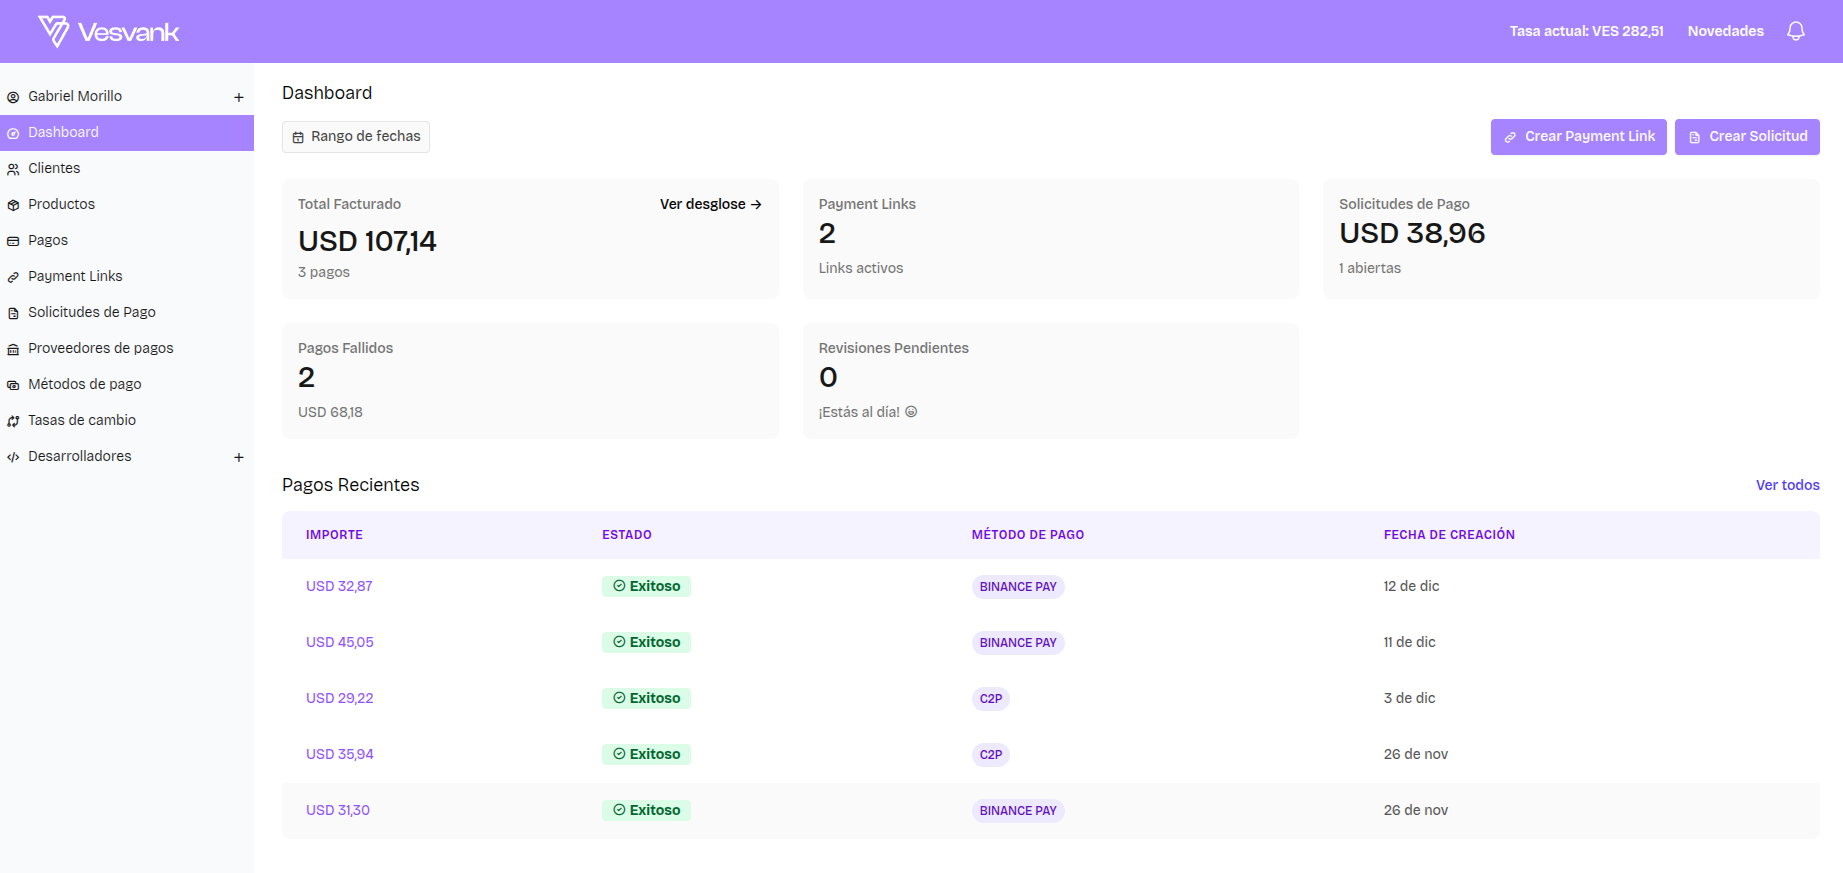1843x873 pixels.
Task: Click the link icon in Crear Payment Link
Action: click(1510, 137)
